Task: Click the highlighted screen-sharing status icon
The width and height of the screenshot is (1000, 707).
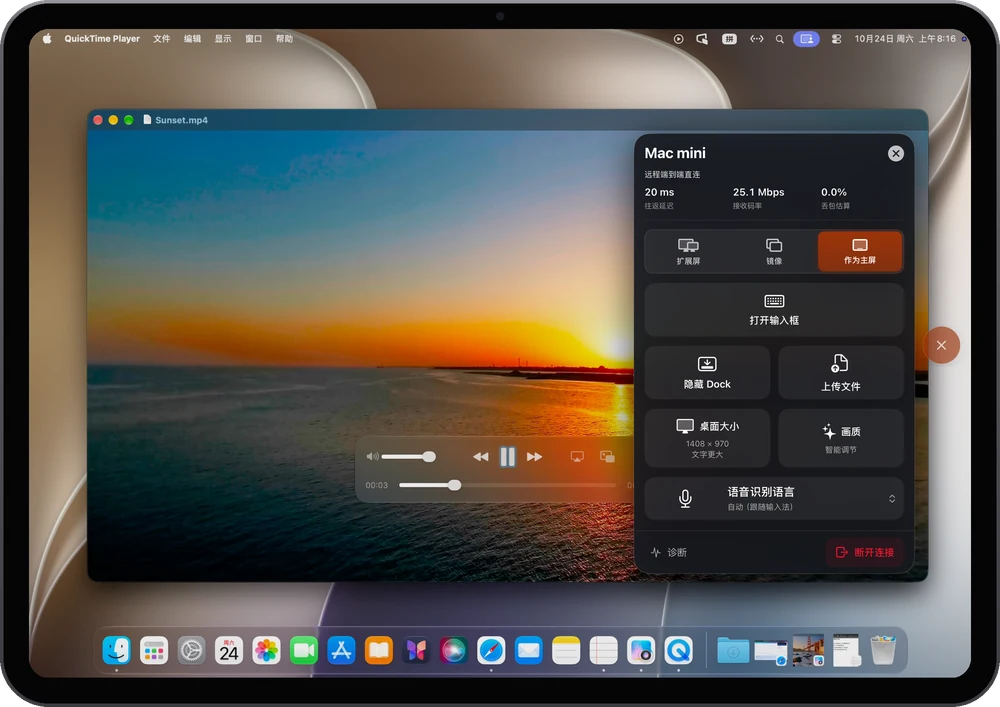Action: click(x=806, y=39)
